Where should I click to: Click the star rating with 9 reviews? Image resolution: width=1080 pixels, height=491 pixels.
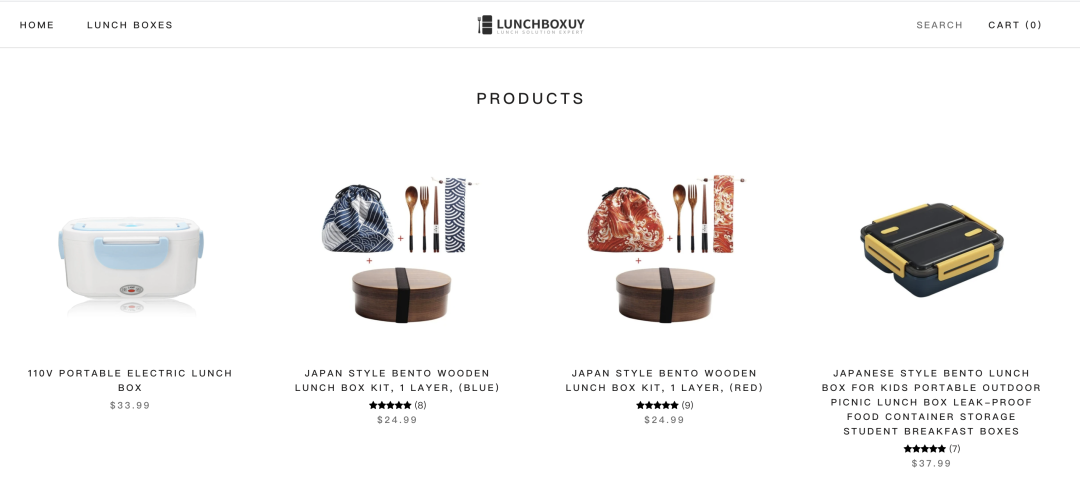pos(665,405)
